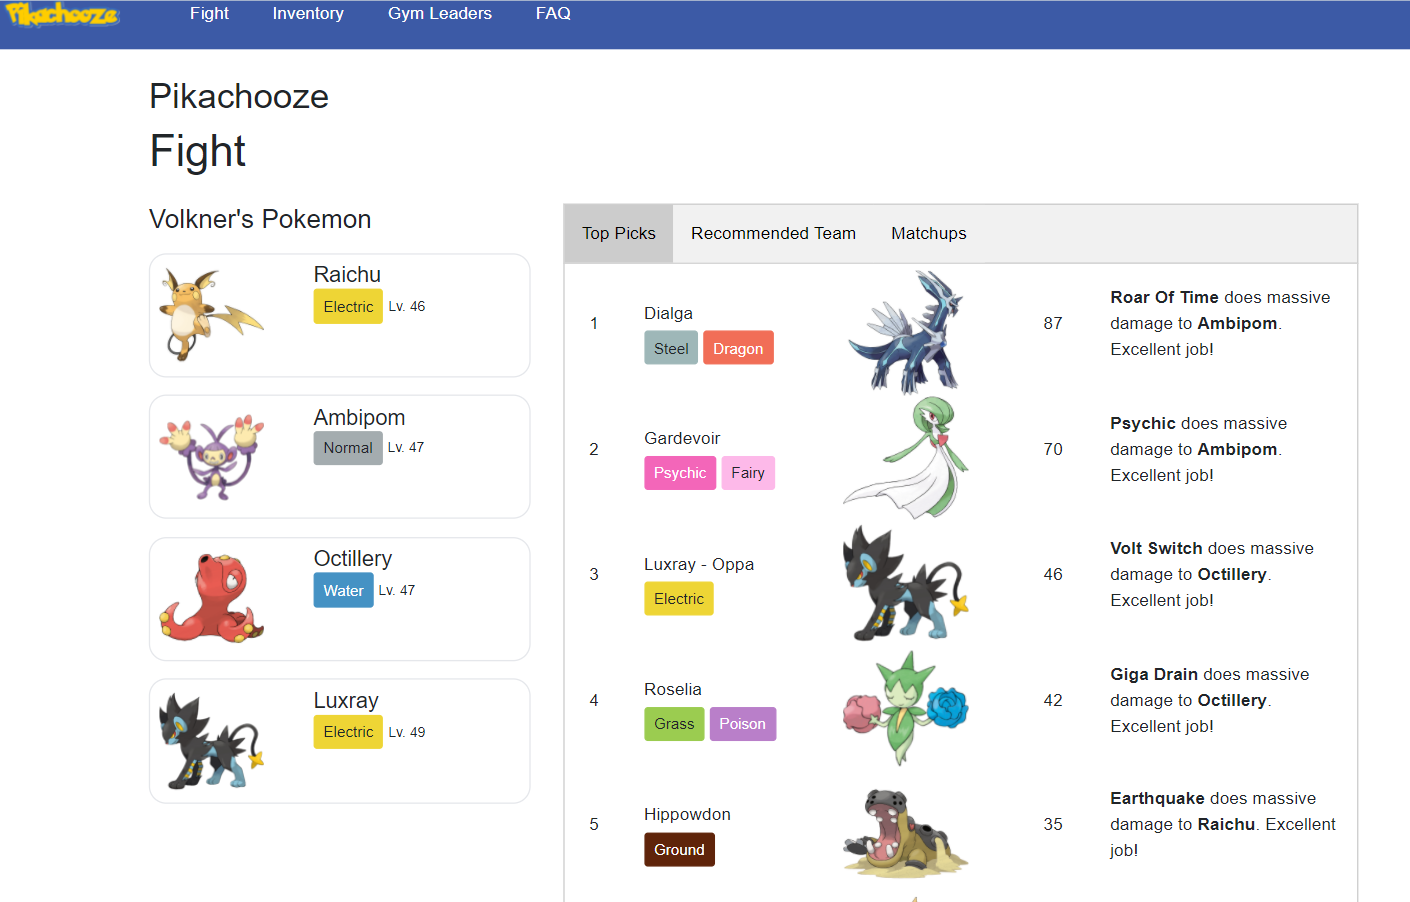Click the Dialga artwork image
1410x902 pixels.
pos(906,331)
